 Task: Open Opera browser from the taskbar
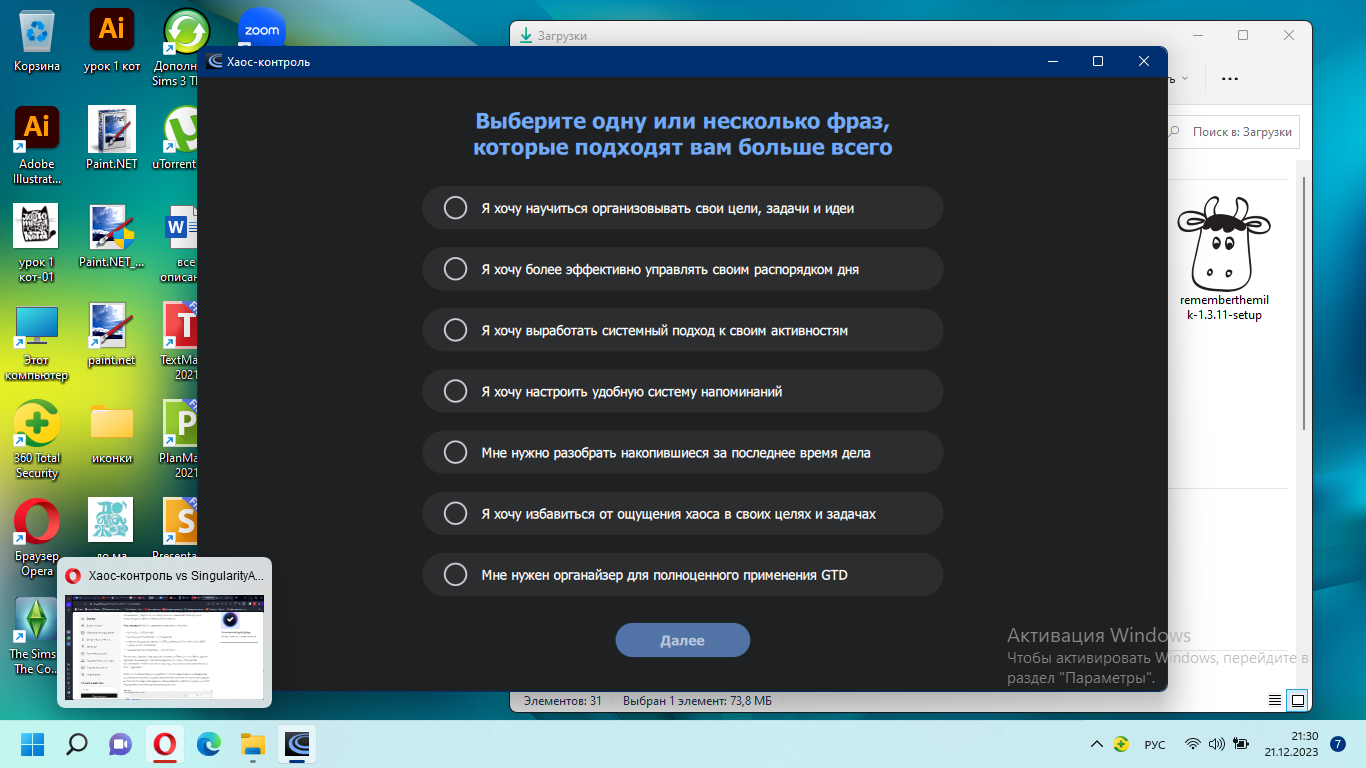(165, 744)
